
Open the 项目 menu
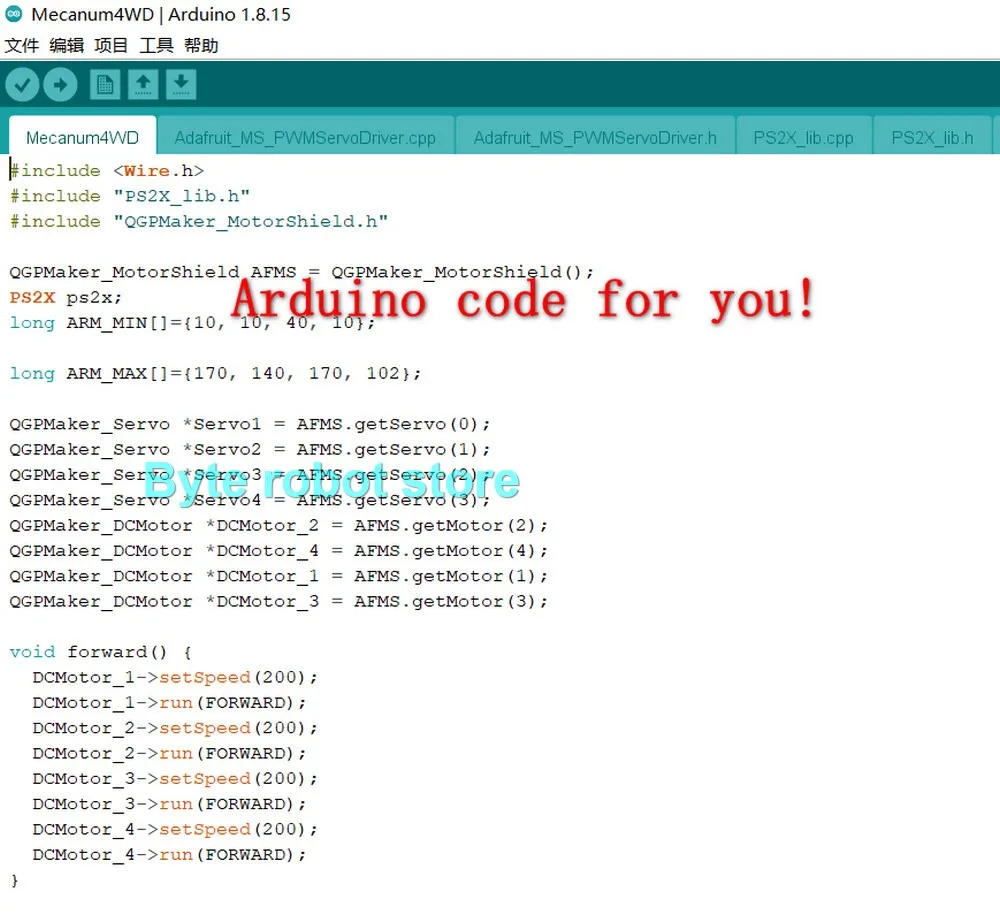point(111,45)
